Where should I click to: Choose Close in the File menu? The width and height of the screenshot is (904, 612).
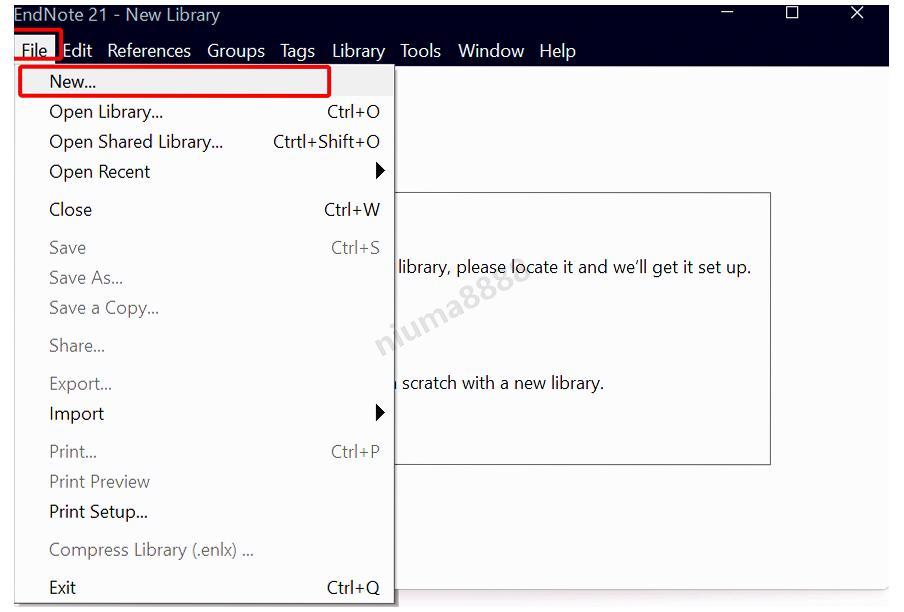pos(205,209)
